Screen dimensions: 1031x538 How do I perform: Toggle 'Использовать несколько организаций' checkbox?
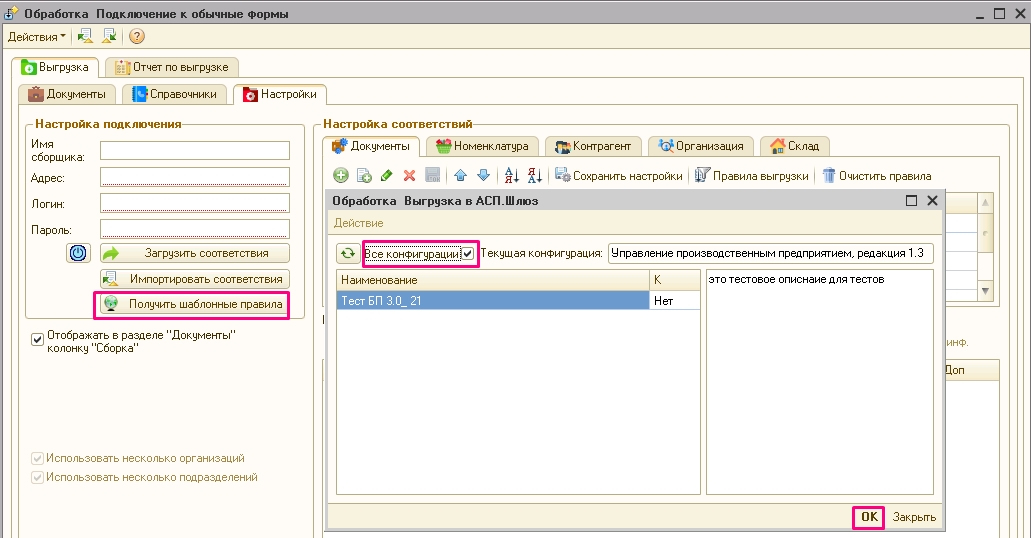pos(38,458)
